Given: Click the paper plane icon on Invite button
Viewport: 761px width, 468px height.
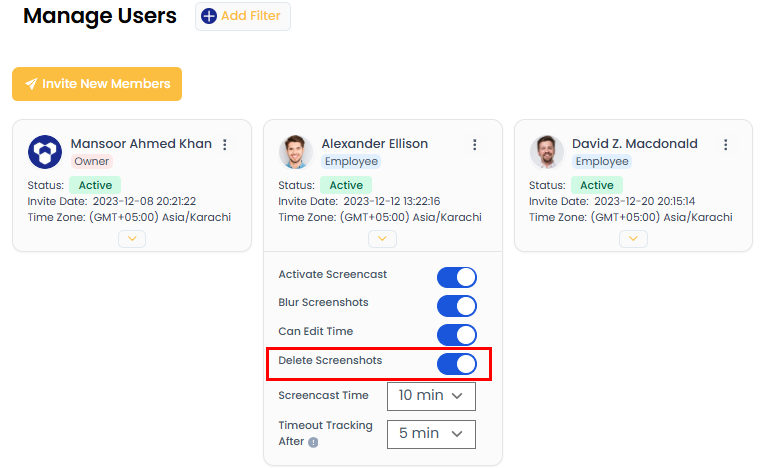Looking at the screenshot, I should point(31,85).
